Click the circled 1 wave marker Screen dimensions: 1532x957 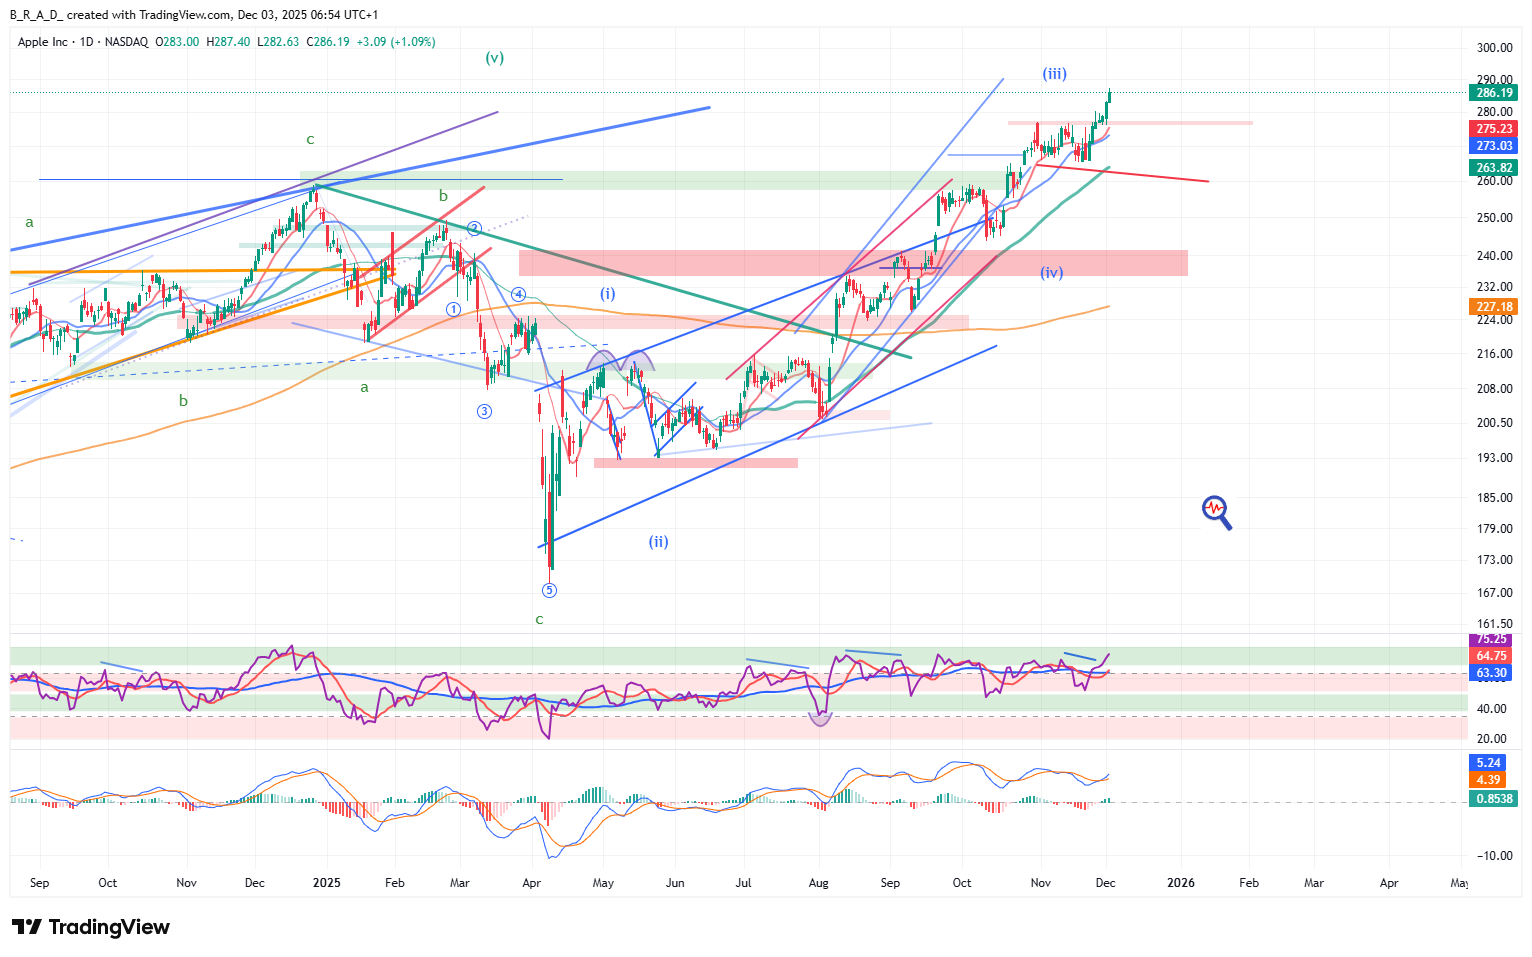(453, 309)
